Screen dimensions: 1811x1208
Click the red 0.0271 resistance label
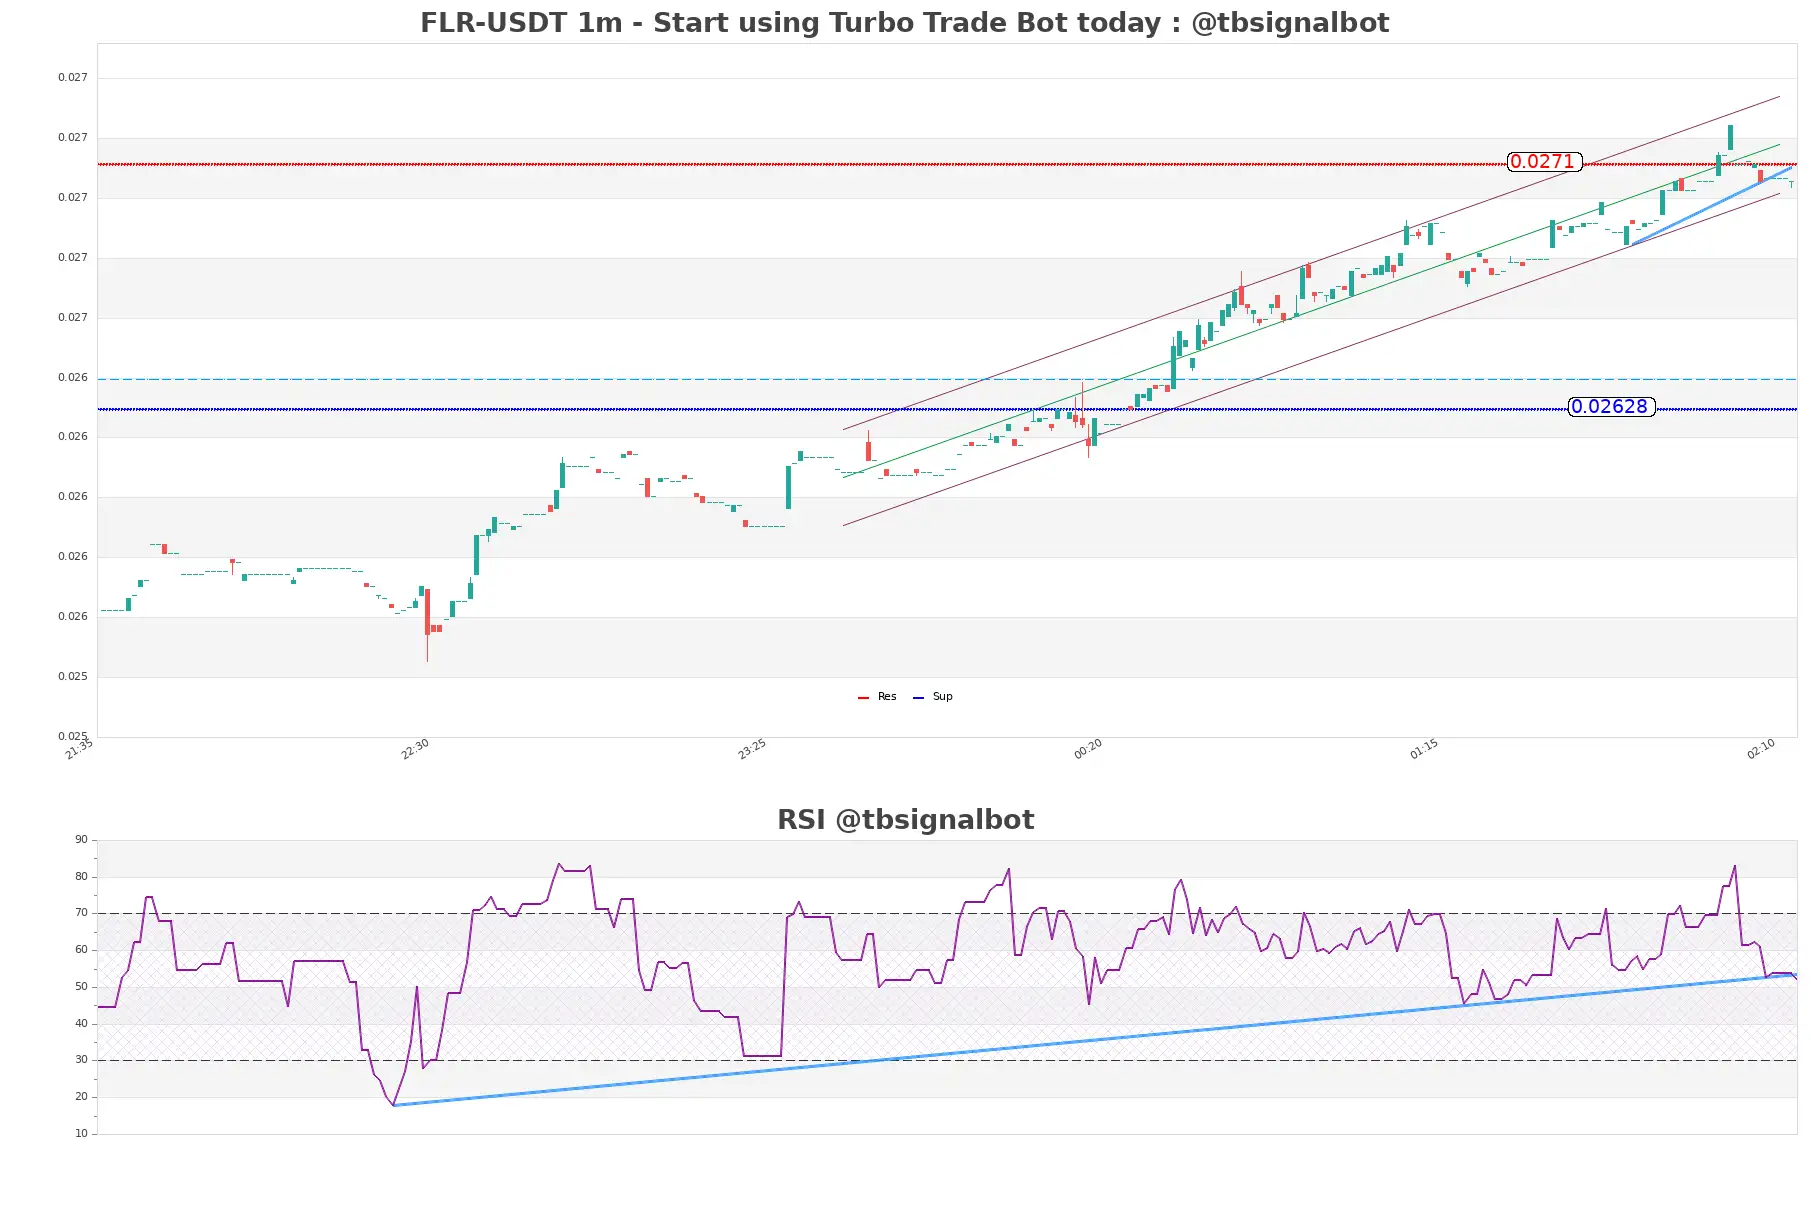point(1544,162)
